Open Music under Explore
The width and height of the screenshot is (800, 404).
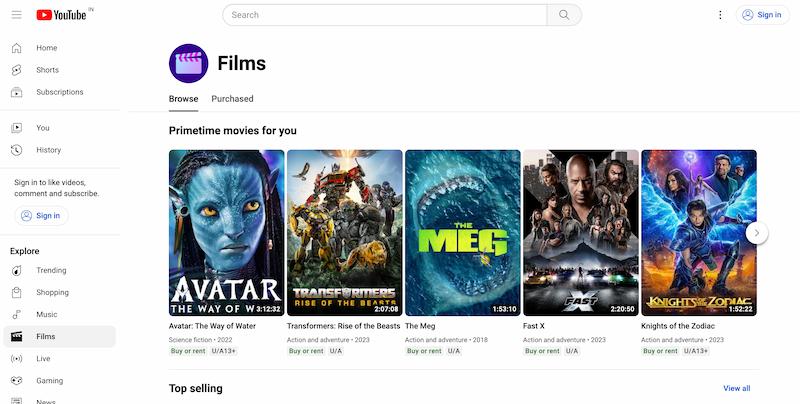46,314
